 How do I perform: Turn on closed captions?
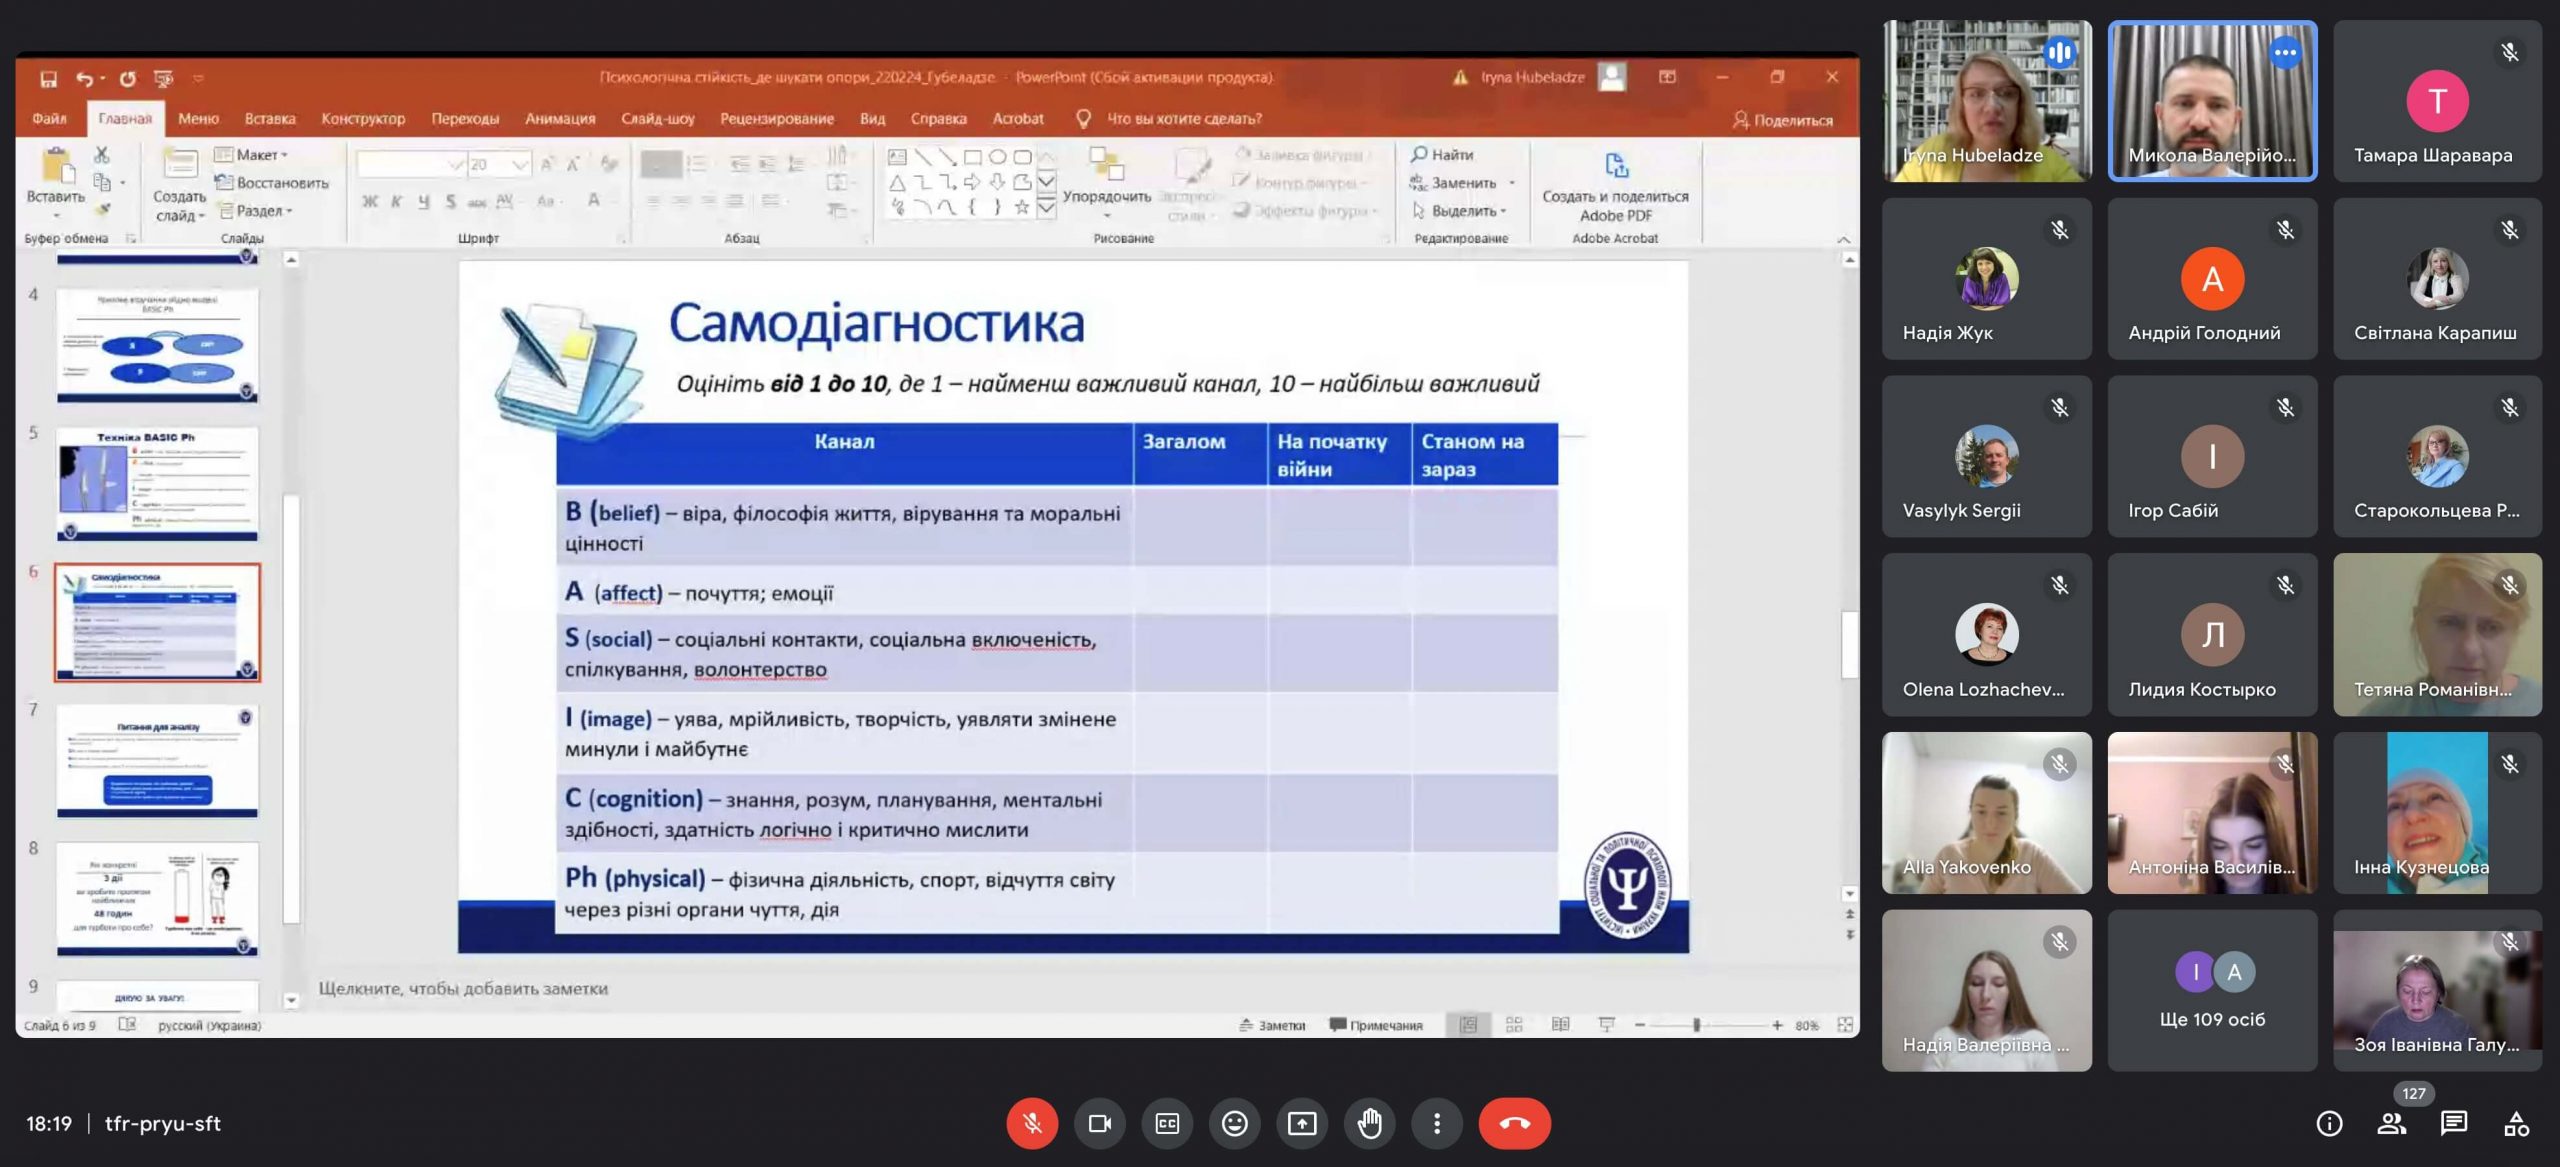click(1167, 1123)
